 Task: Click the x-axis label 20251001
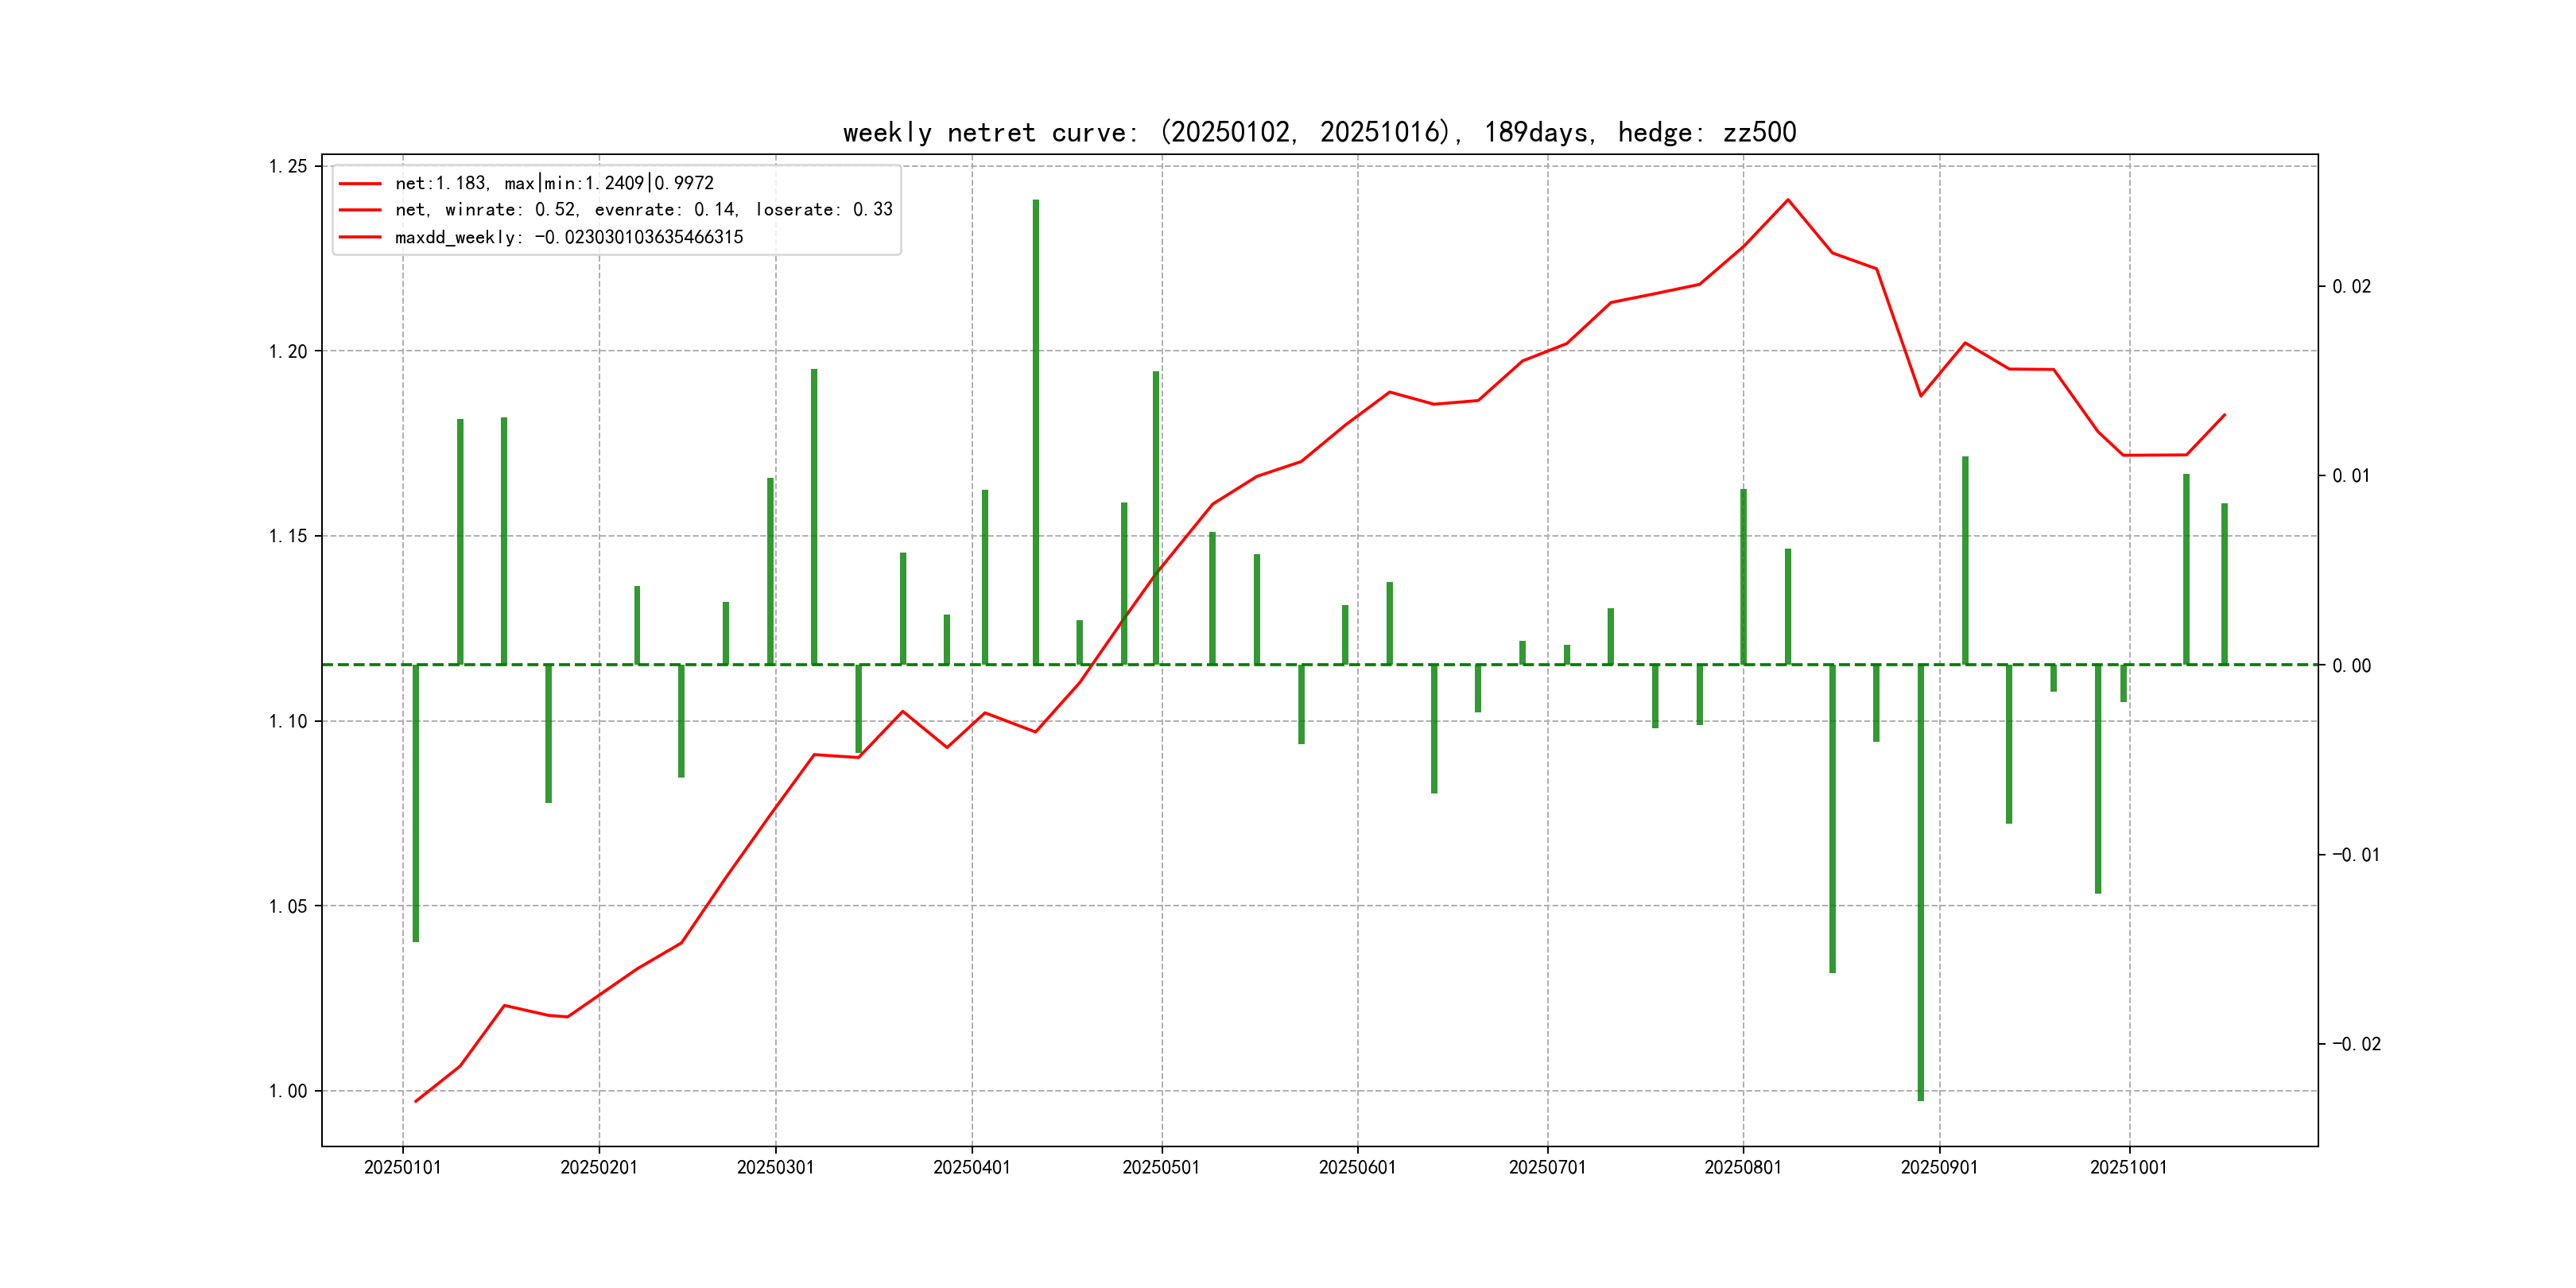point(2128,1167)
